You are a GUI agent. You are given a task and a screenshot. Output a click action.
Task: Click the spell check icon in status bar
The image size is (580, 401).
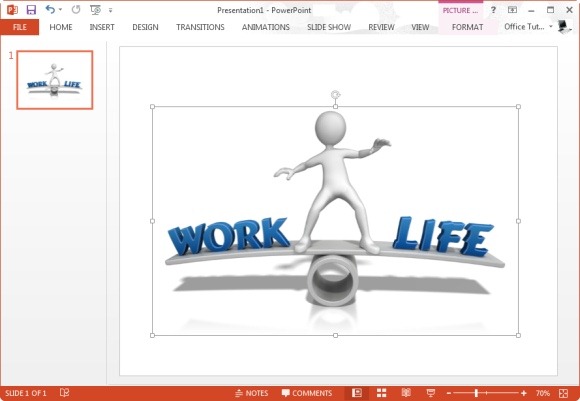[64, 392]
